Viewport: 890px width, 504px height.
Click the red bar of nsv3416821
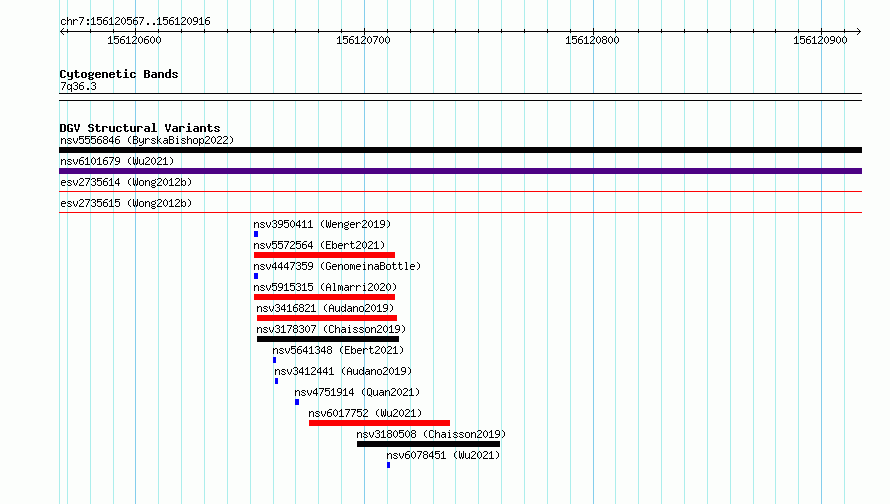(327, 318)
